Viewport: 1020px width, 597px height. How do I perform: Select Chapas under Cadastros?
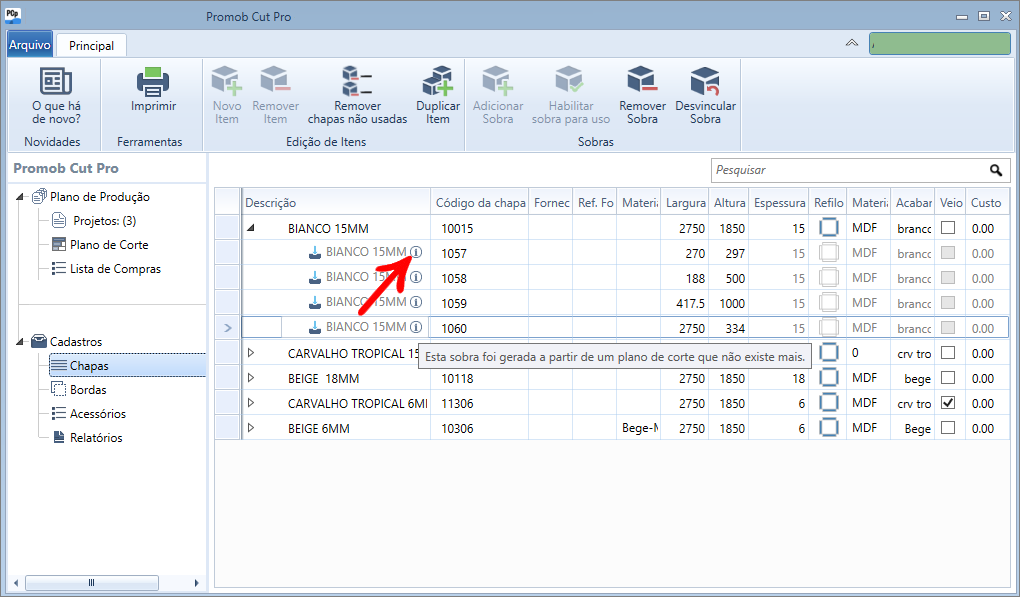128,365
